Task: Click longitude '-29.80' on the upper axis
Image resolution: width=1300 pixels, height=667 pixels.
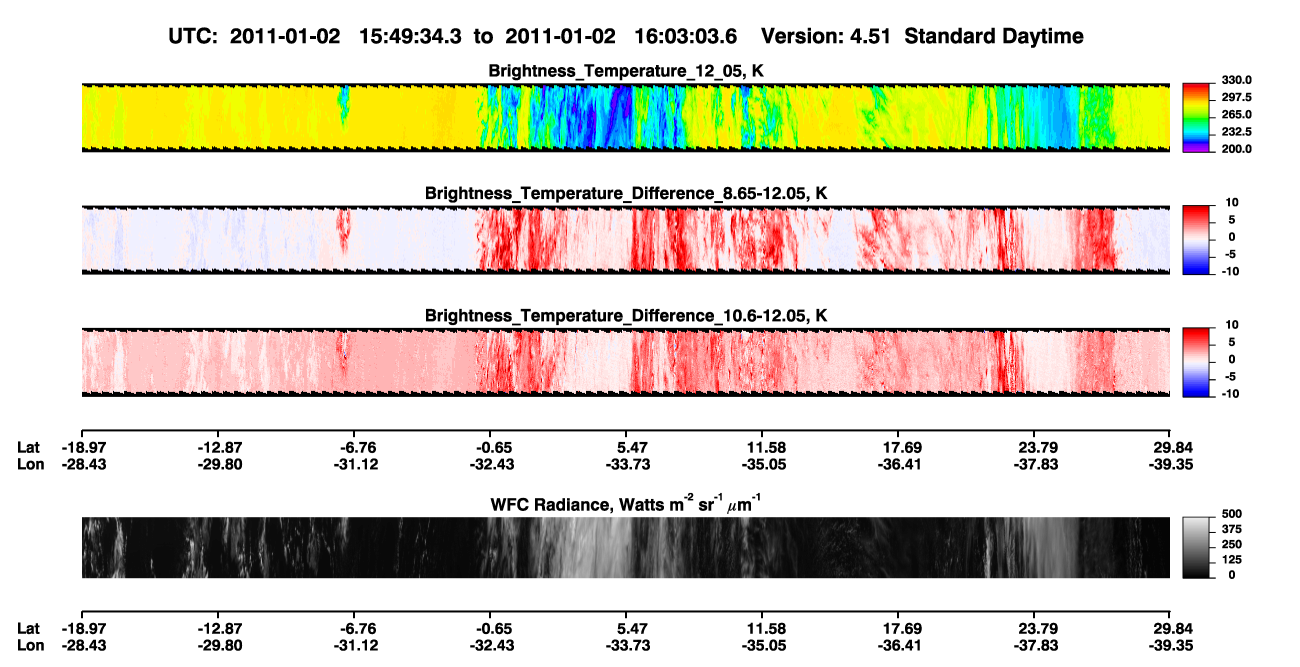Action: 216,463
